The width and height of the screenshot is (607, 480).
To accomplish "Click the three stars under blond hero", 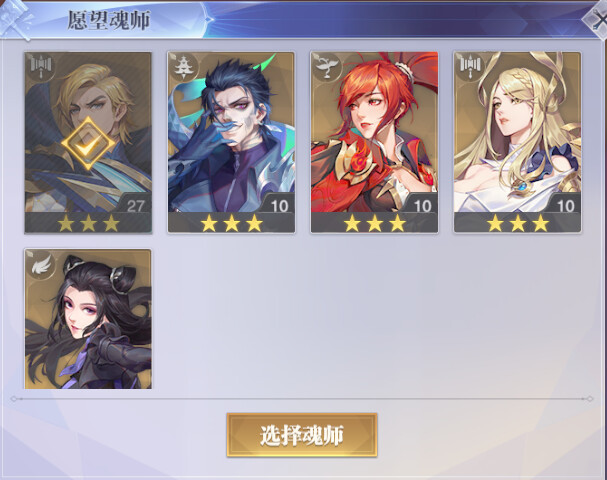I will (x=88, y=223).
